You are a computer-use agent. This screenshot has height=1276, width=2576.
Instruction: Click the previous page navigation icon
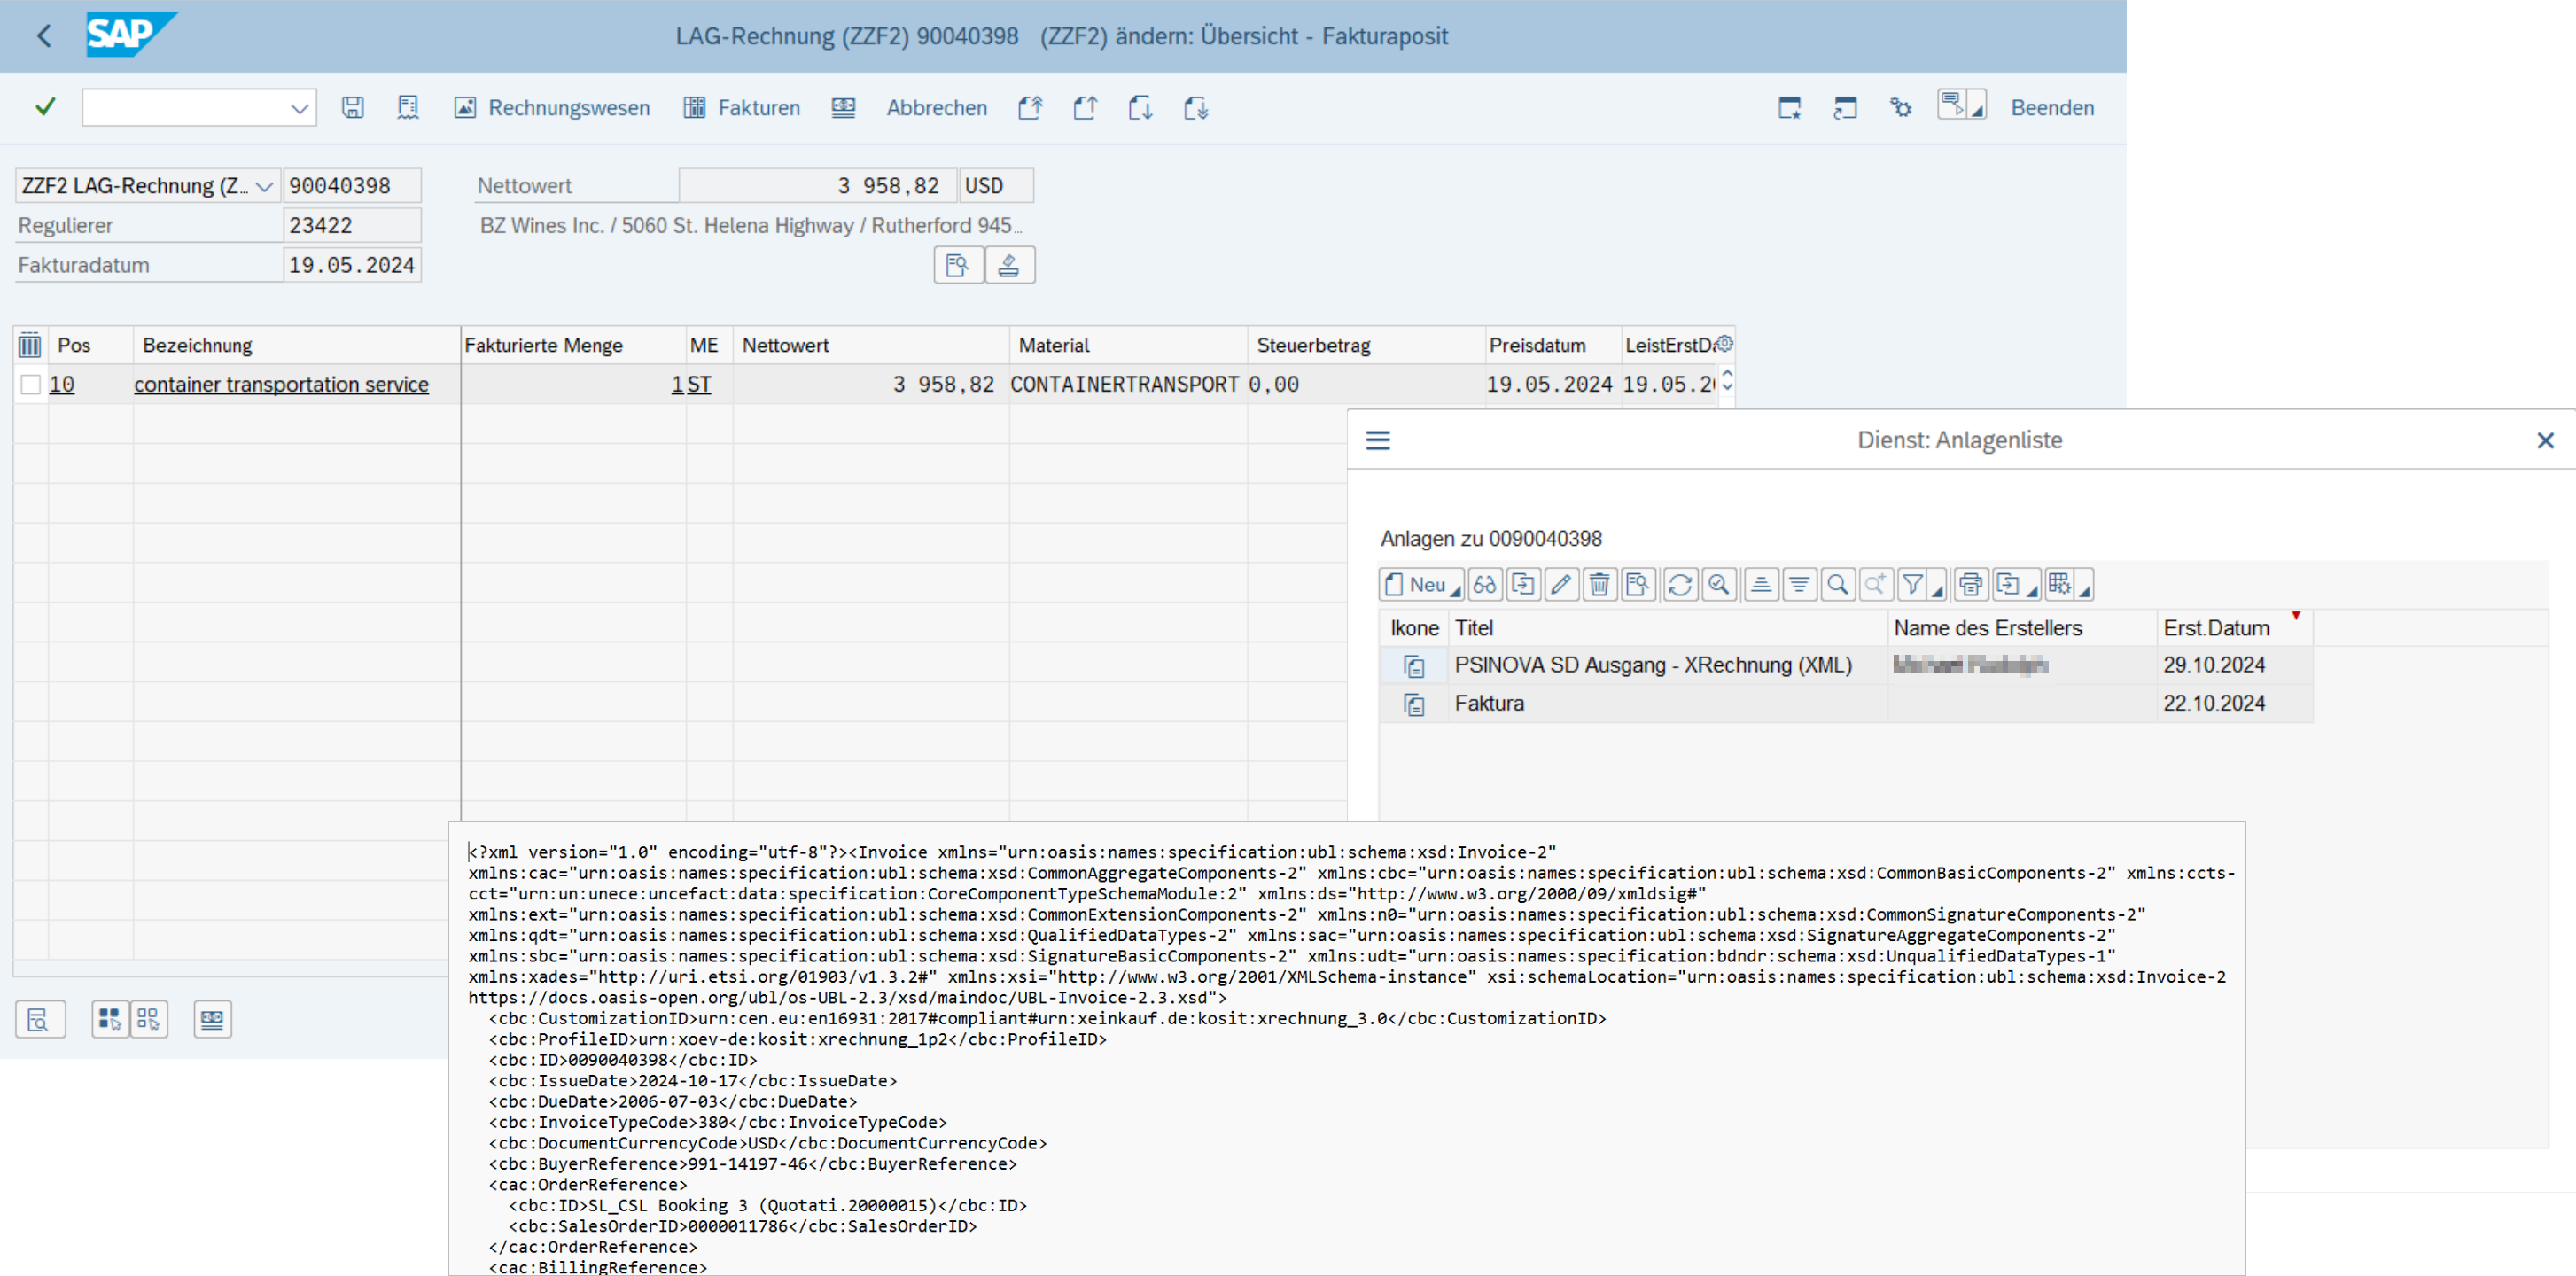coord(1085,107)
